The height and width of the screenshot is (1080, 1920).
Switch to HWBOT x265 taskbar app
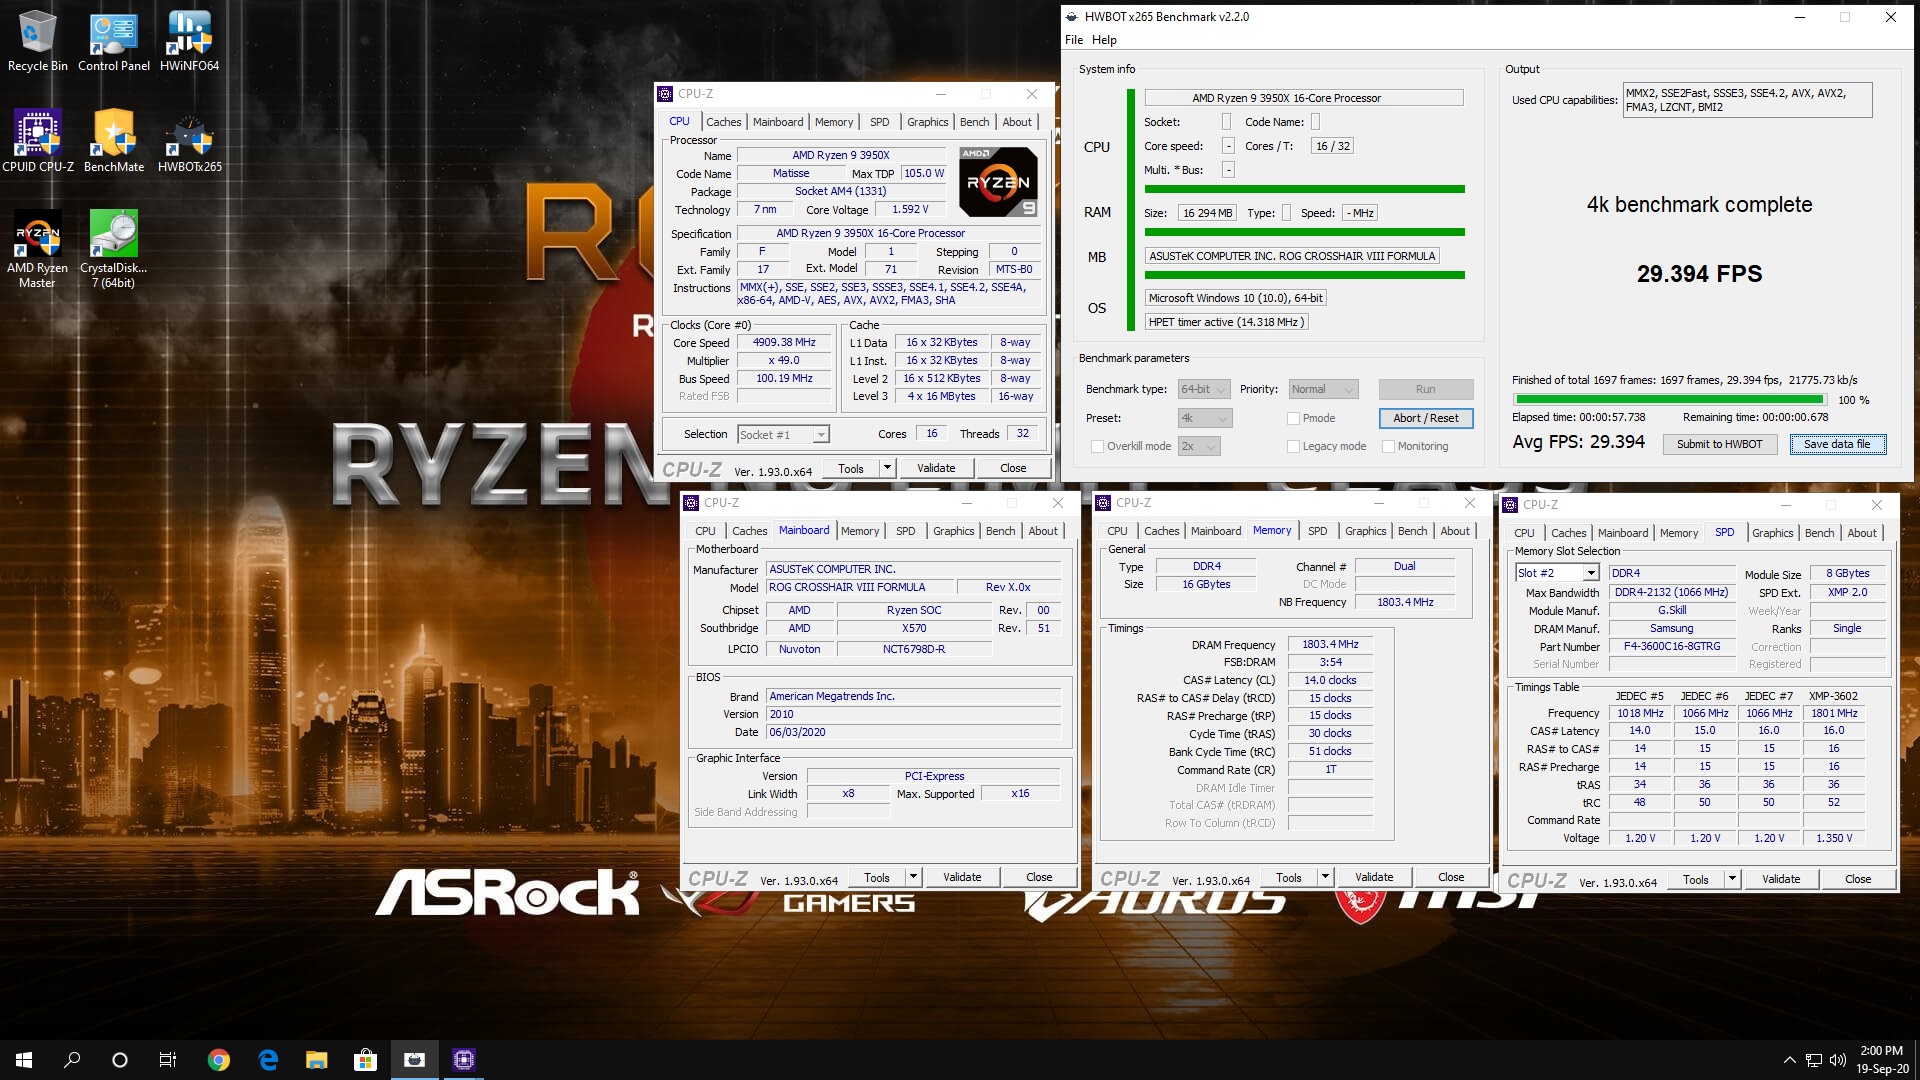click(414, 1060)
